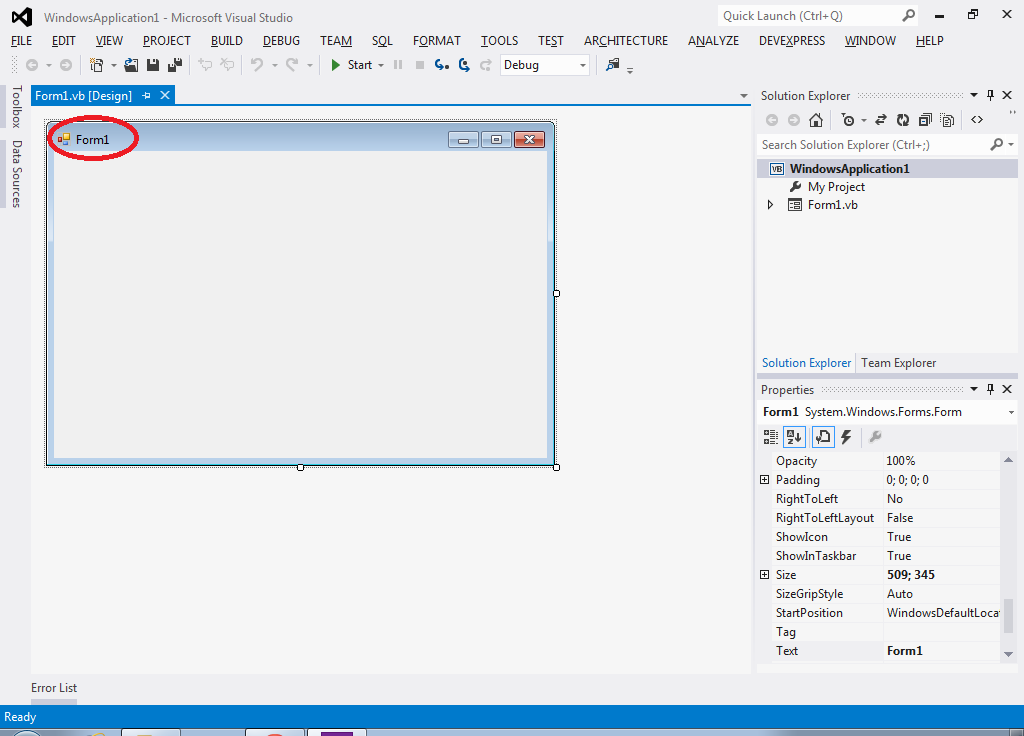Click the View Code icon in Solution Explorer
This screenshot has height=736, width=1024.
(977, 119)
